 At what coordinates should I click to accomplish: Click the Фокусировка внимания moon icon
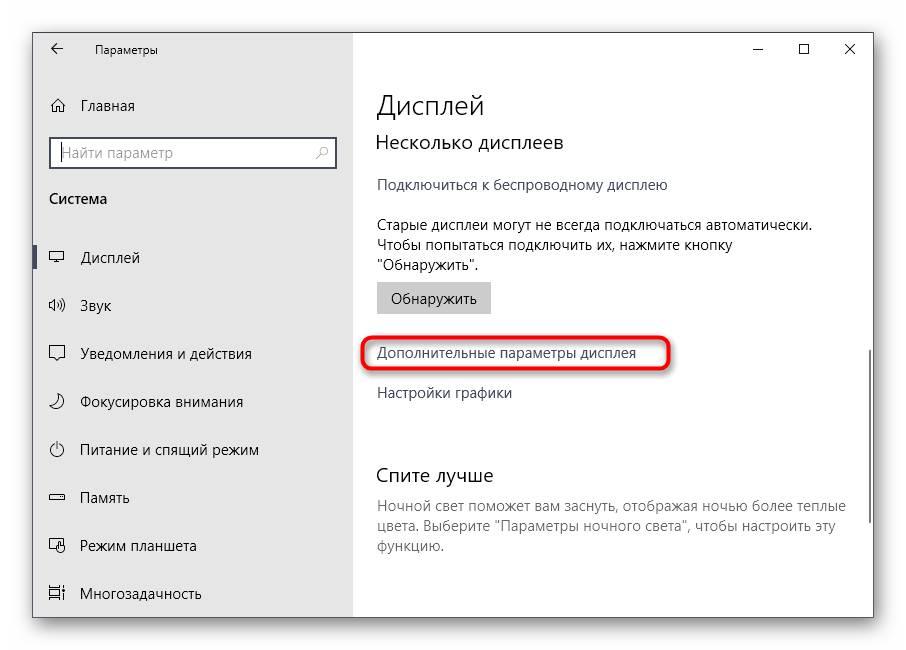point(58,402)
